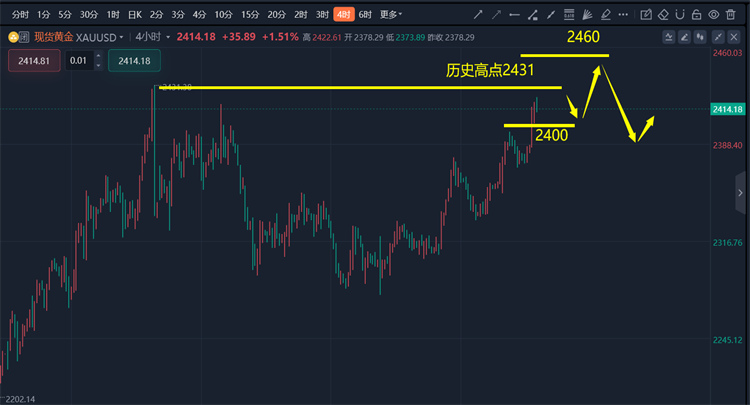Switch to 6时 timeframe
This screenshot has height=405, width=750.
tap(365, 15)
